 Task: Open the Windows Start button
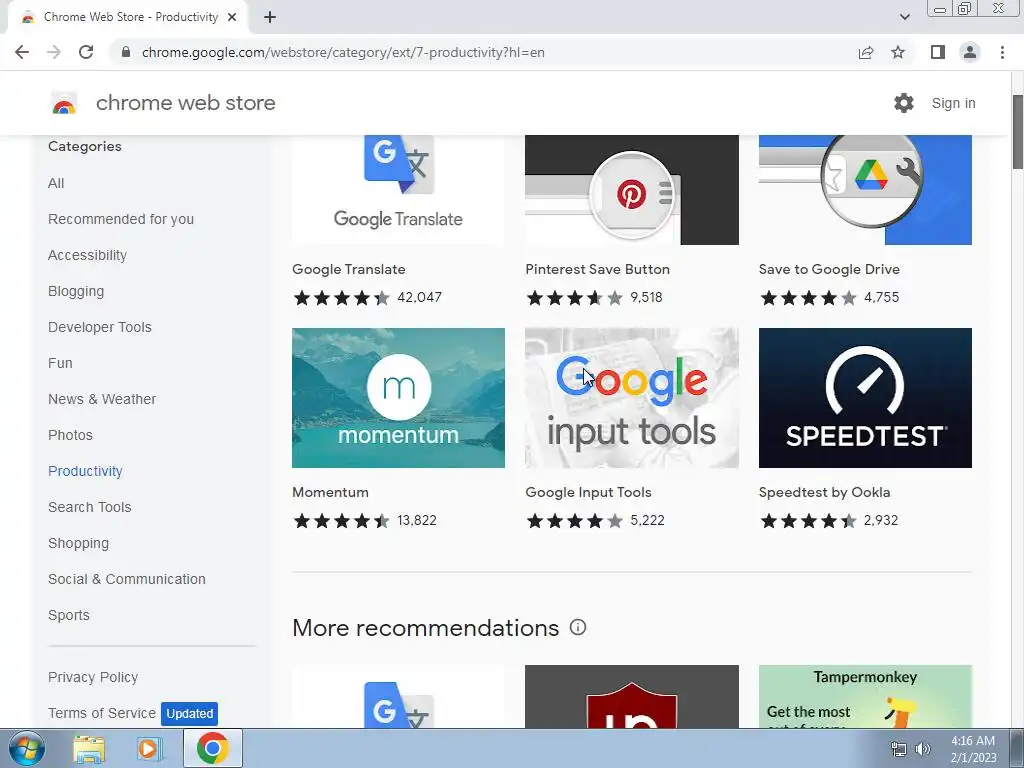click(27, 748)
